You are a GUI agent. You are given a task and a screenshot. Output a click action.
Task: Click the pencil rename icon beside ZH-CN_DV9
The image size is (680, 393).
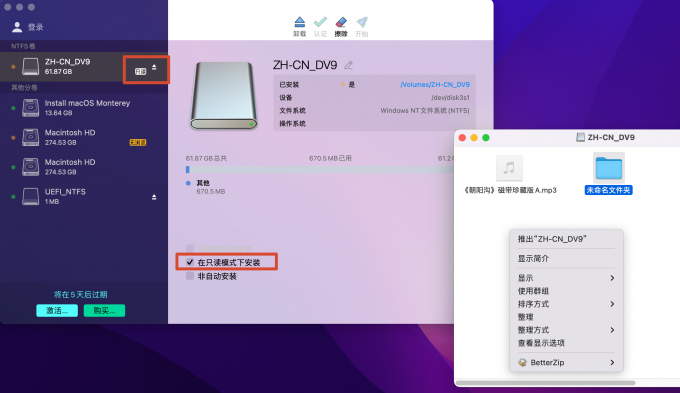click(x=348, y=65)
